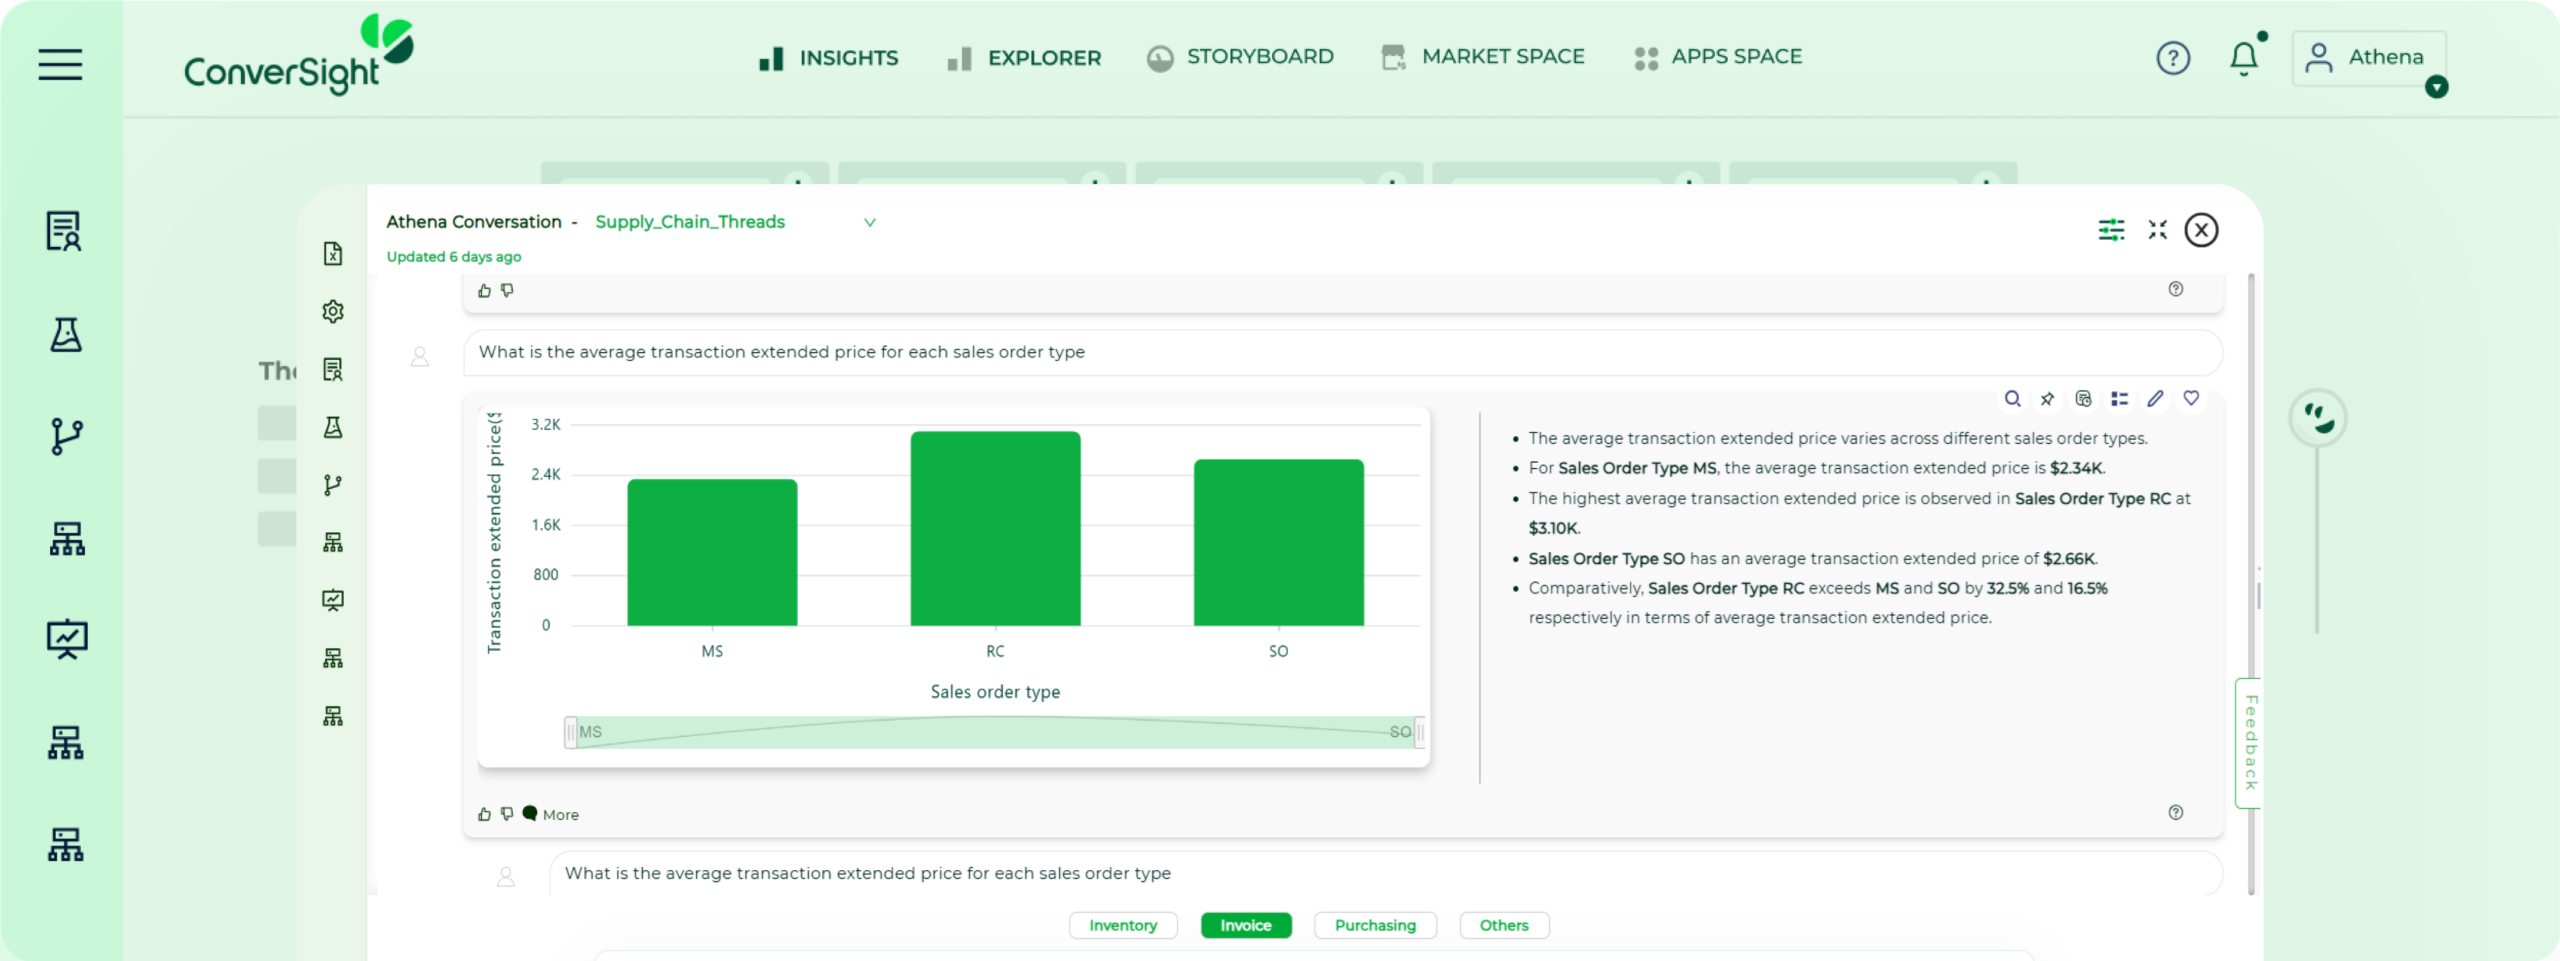This screenshot has width=2560, height=961.
Task: Open Apps Space
Action: [x=1718, y=57]
